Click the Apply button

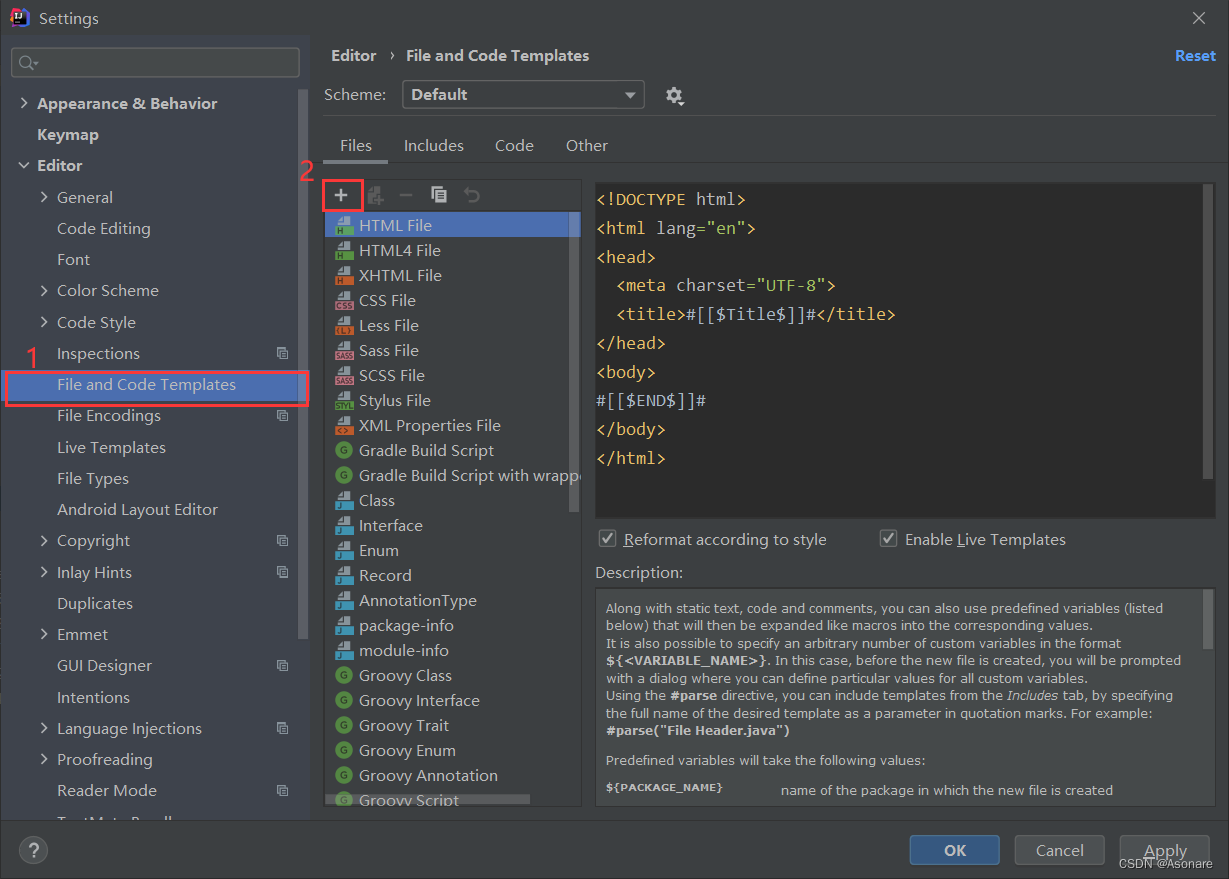pyautogui.click(x=1164, y=849)
